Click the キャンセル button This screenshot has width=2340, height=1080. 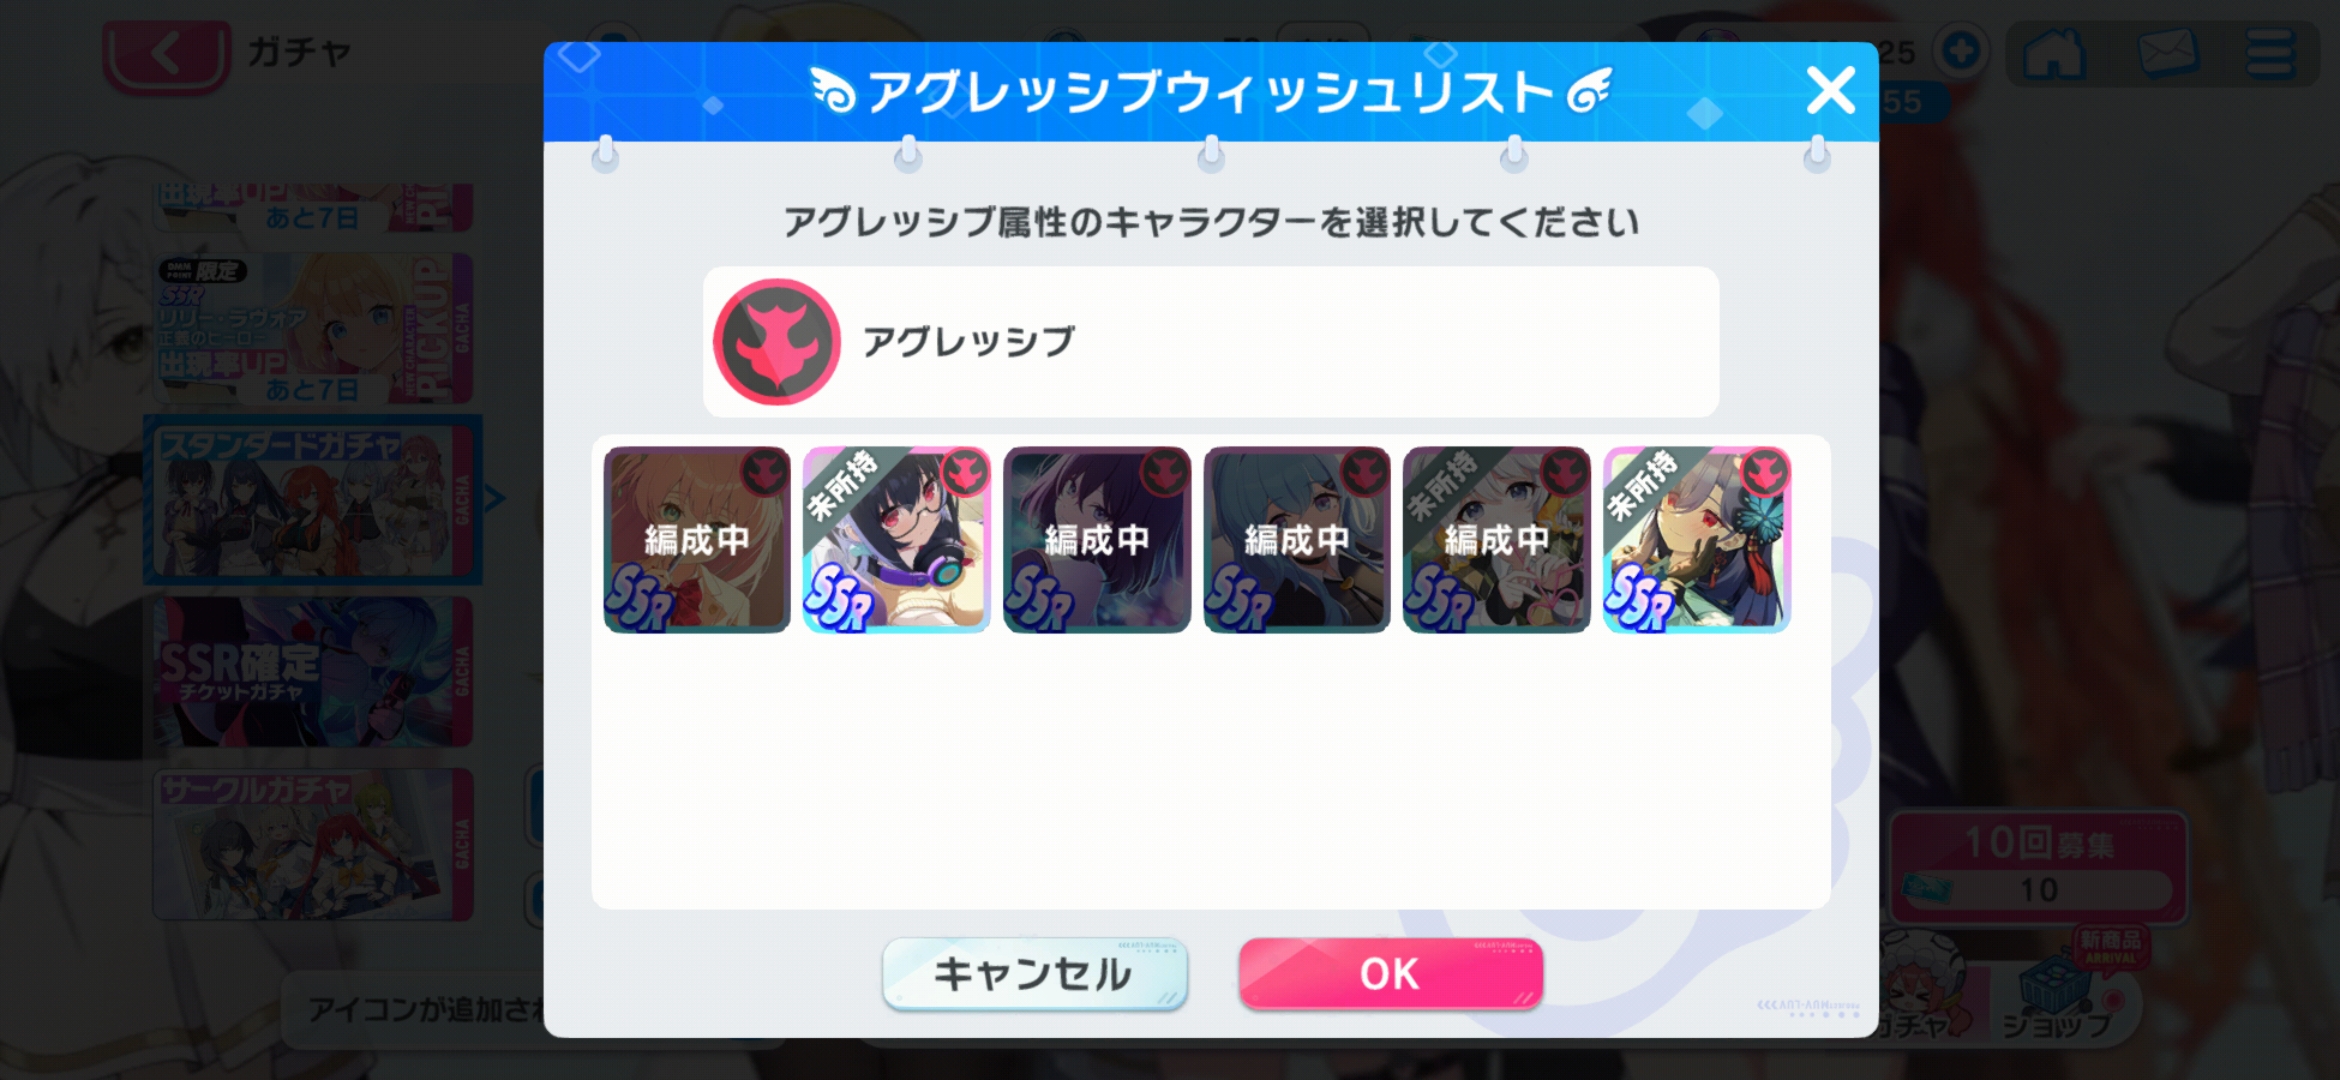tap(1035, 973)
